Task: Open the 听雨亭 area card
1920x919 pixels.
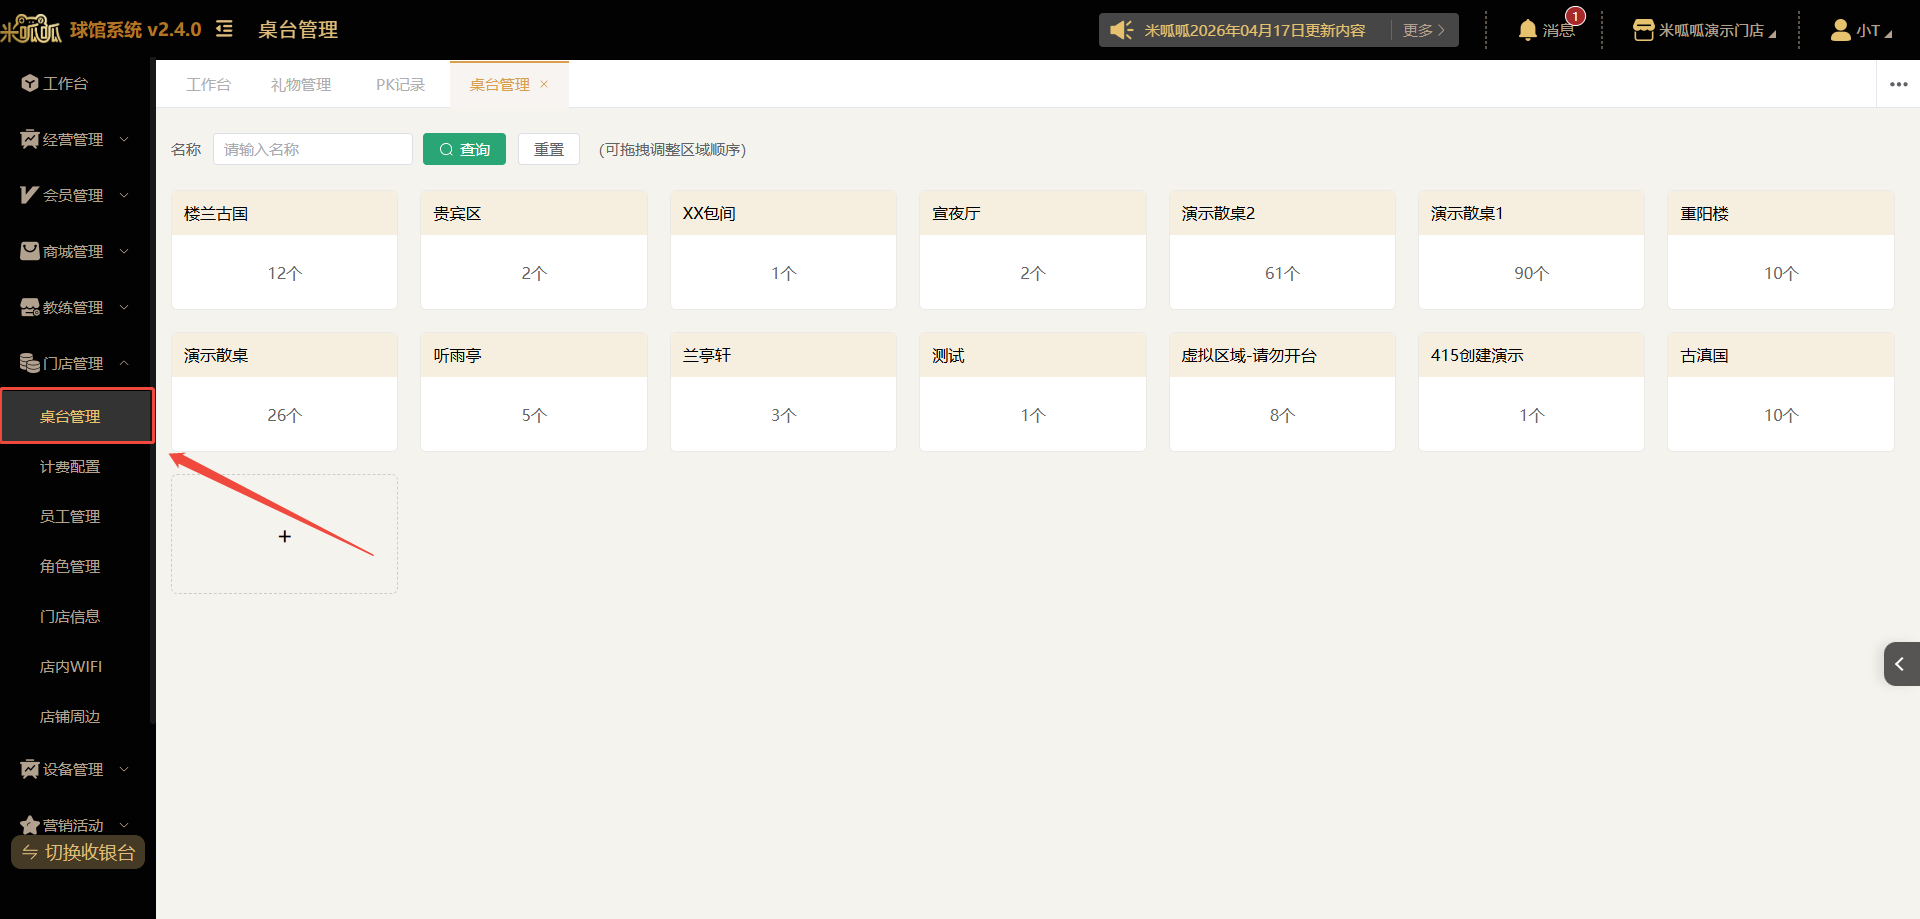Action: click(533, 392)
